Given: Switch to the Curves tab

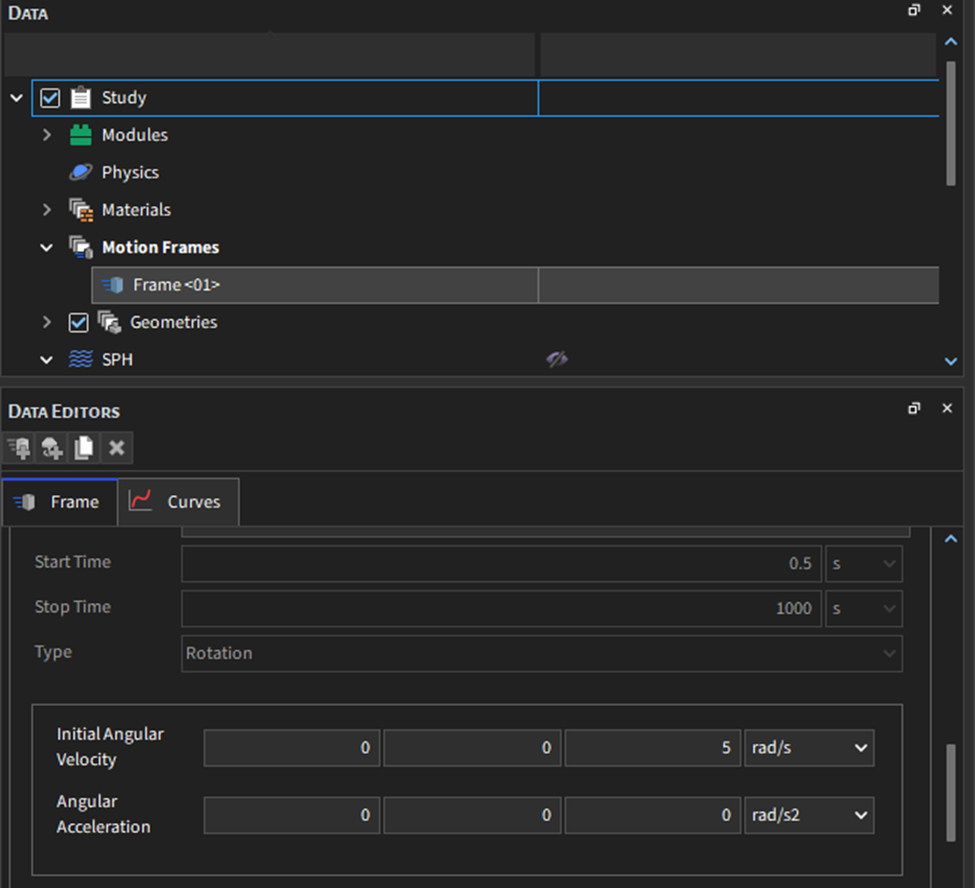Looking at the screenshot, I should point(178,502).
